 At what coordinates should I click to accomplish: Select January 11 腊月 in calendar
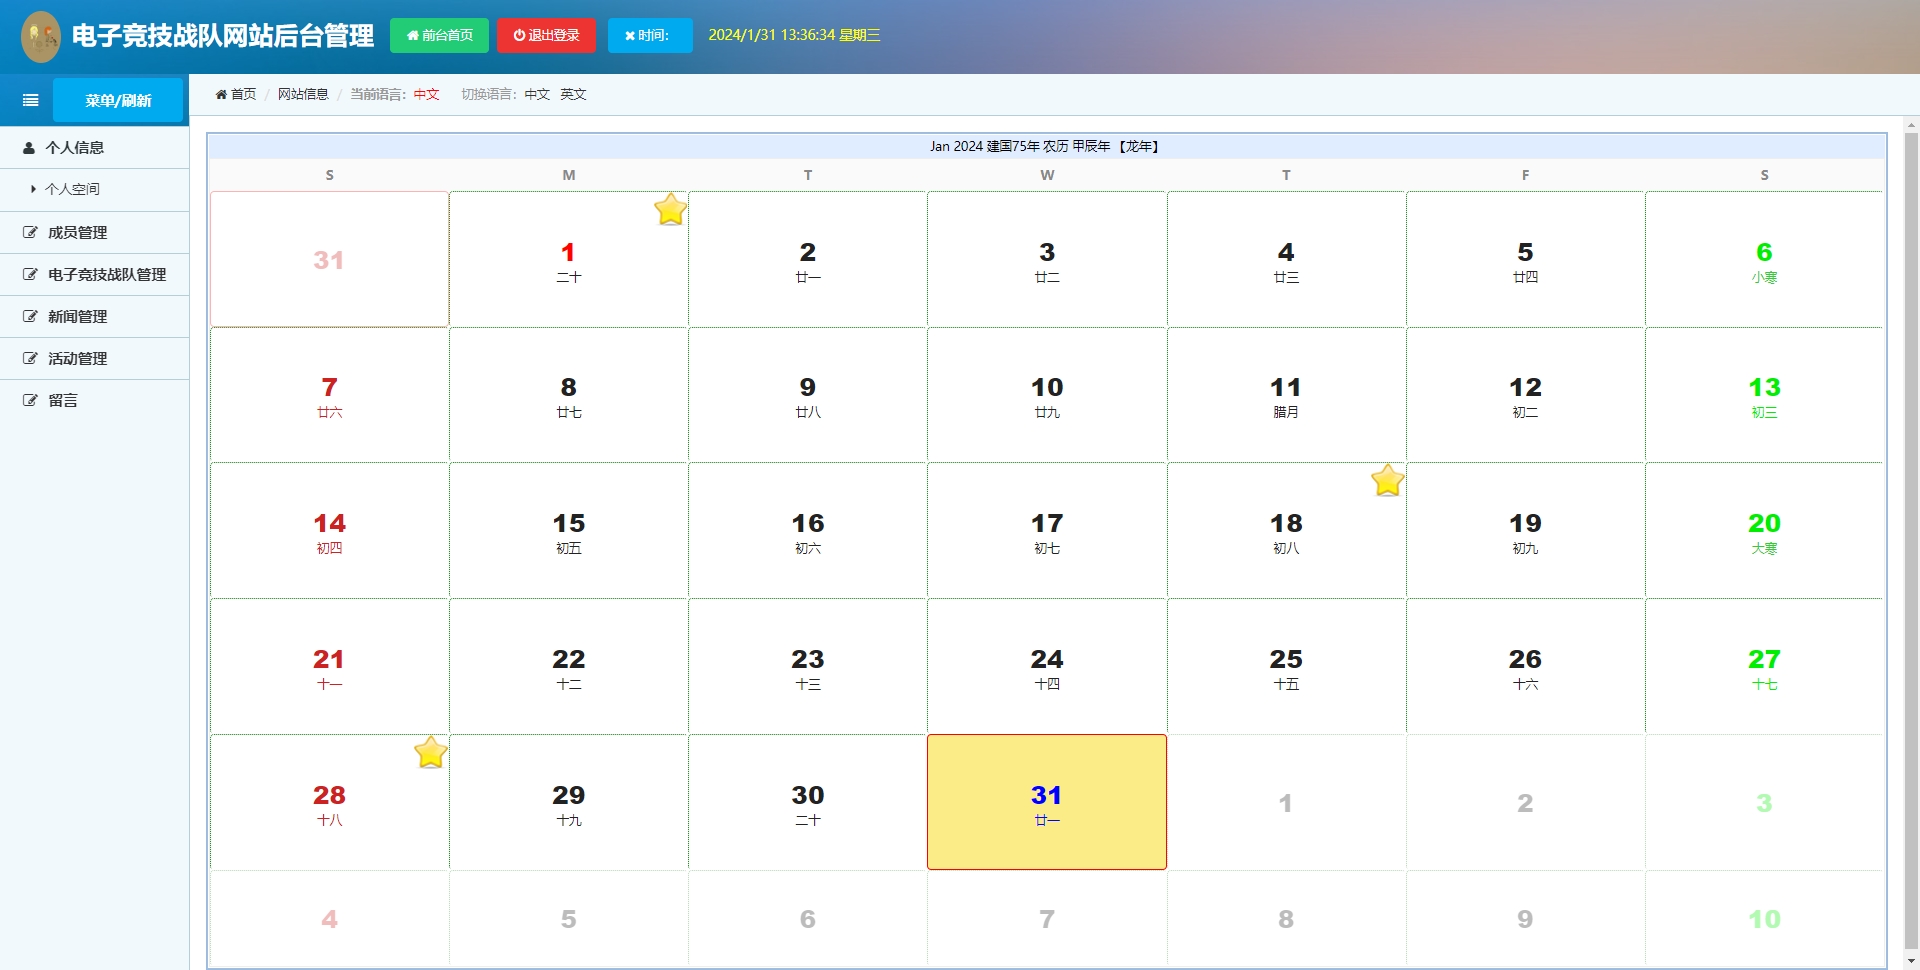tap(1286, 395)
